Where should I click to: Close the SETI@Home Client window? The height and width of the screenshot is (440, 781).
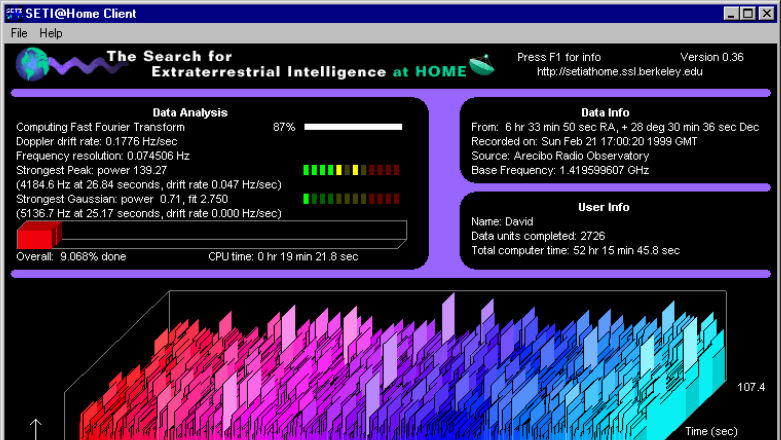767,13
